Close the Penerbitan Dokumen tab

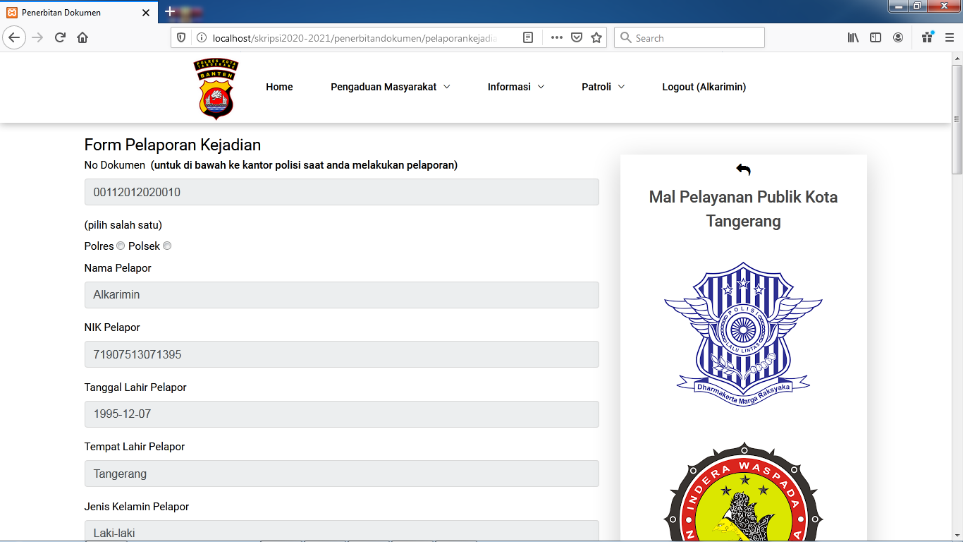tap(146, 12)
